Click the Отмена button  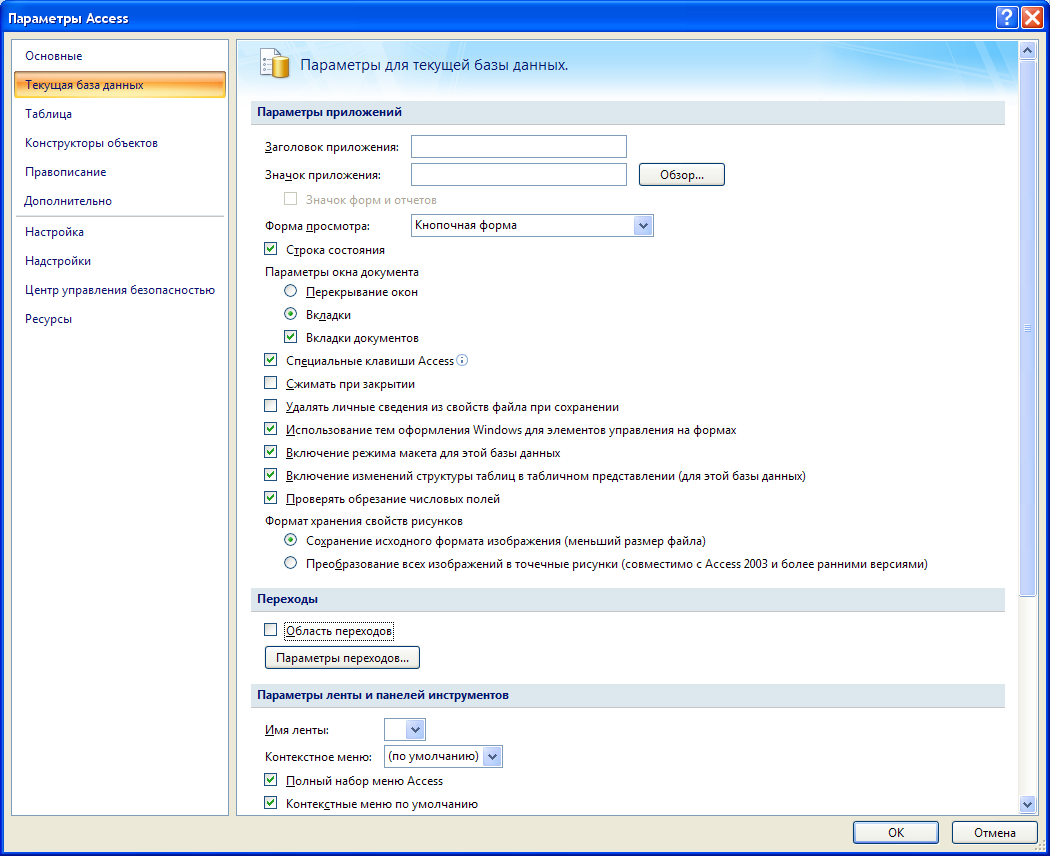point(994,833)
